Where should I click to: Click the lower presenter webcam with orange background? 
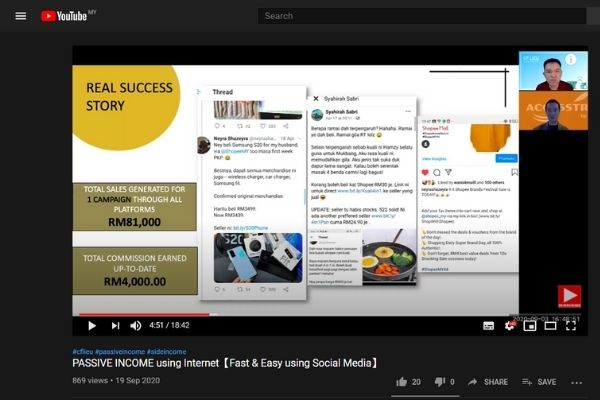[553, 111]
